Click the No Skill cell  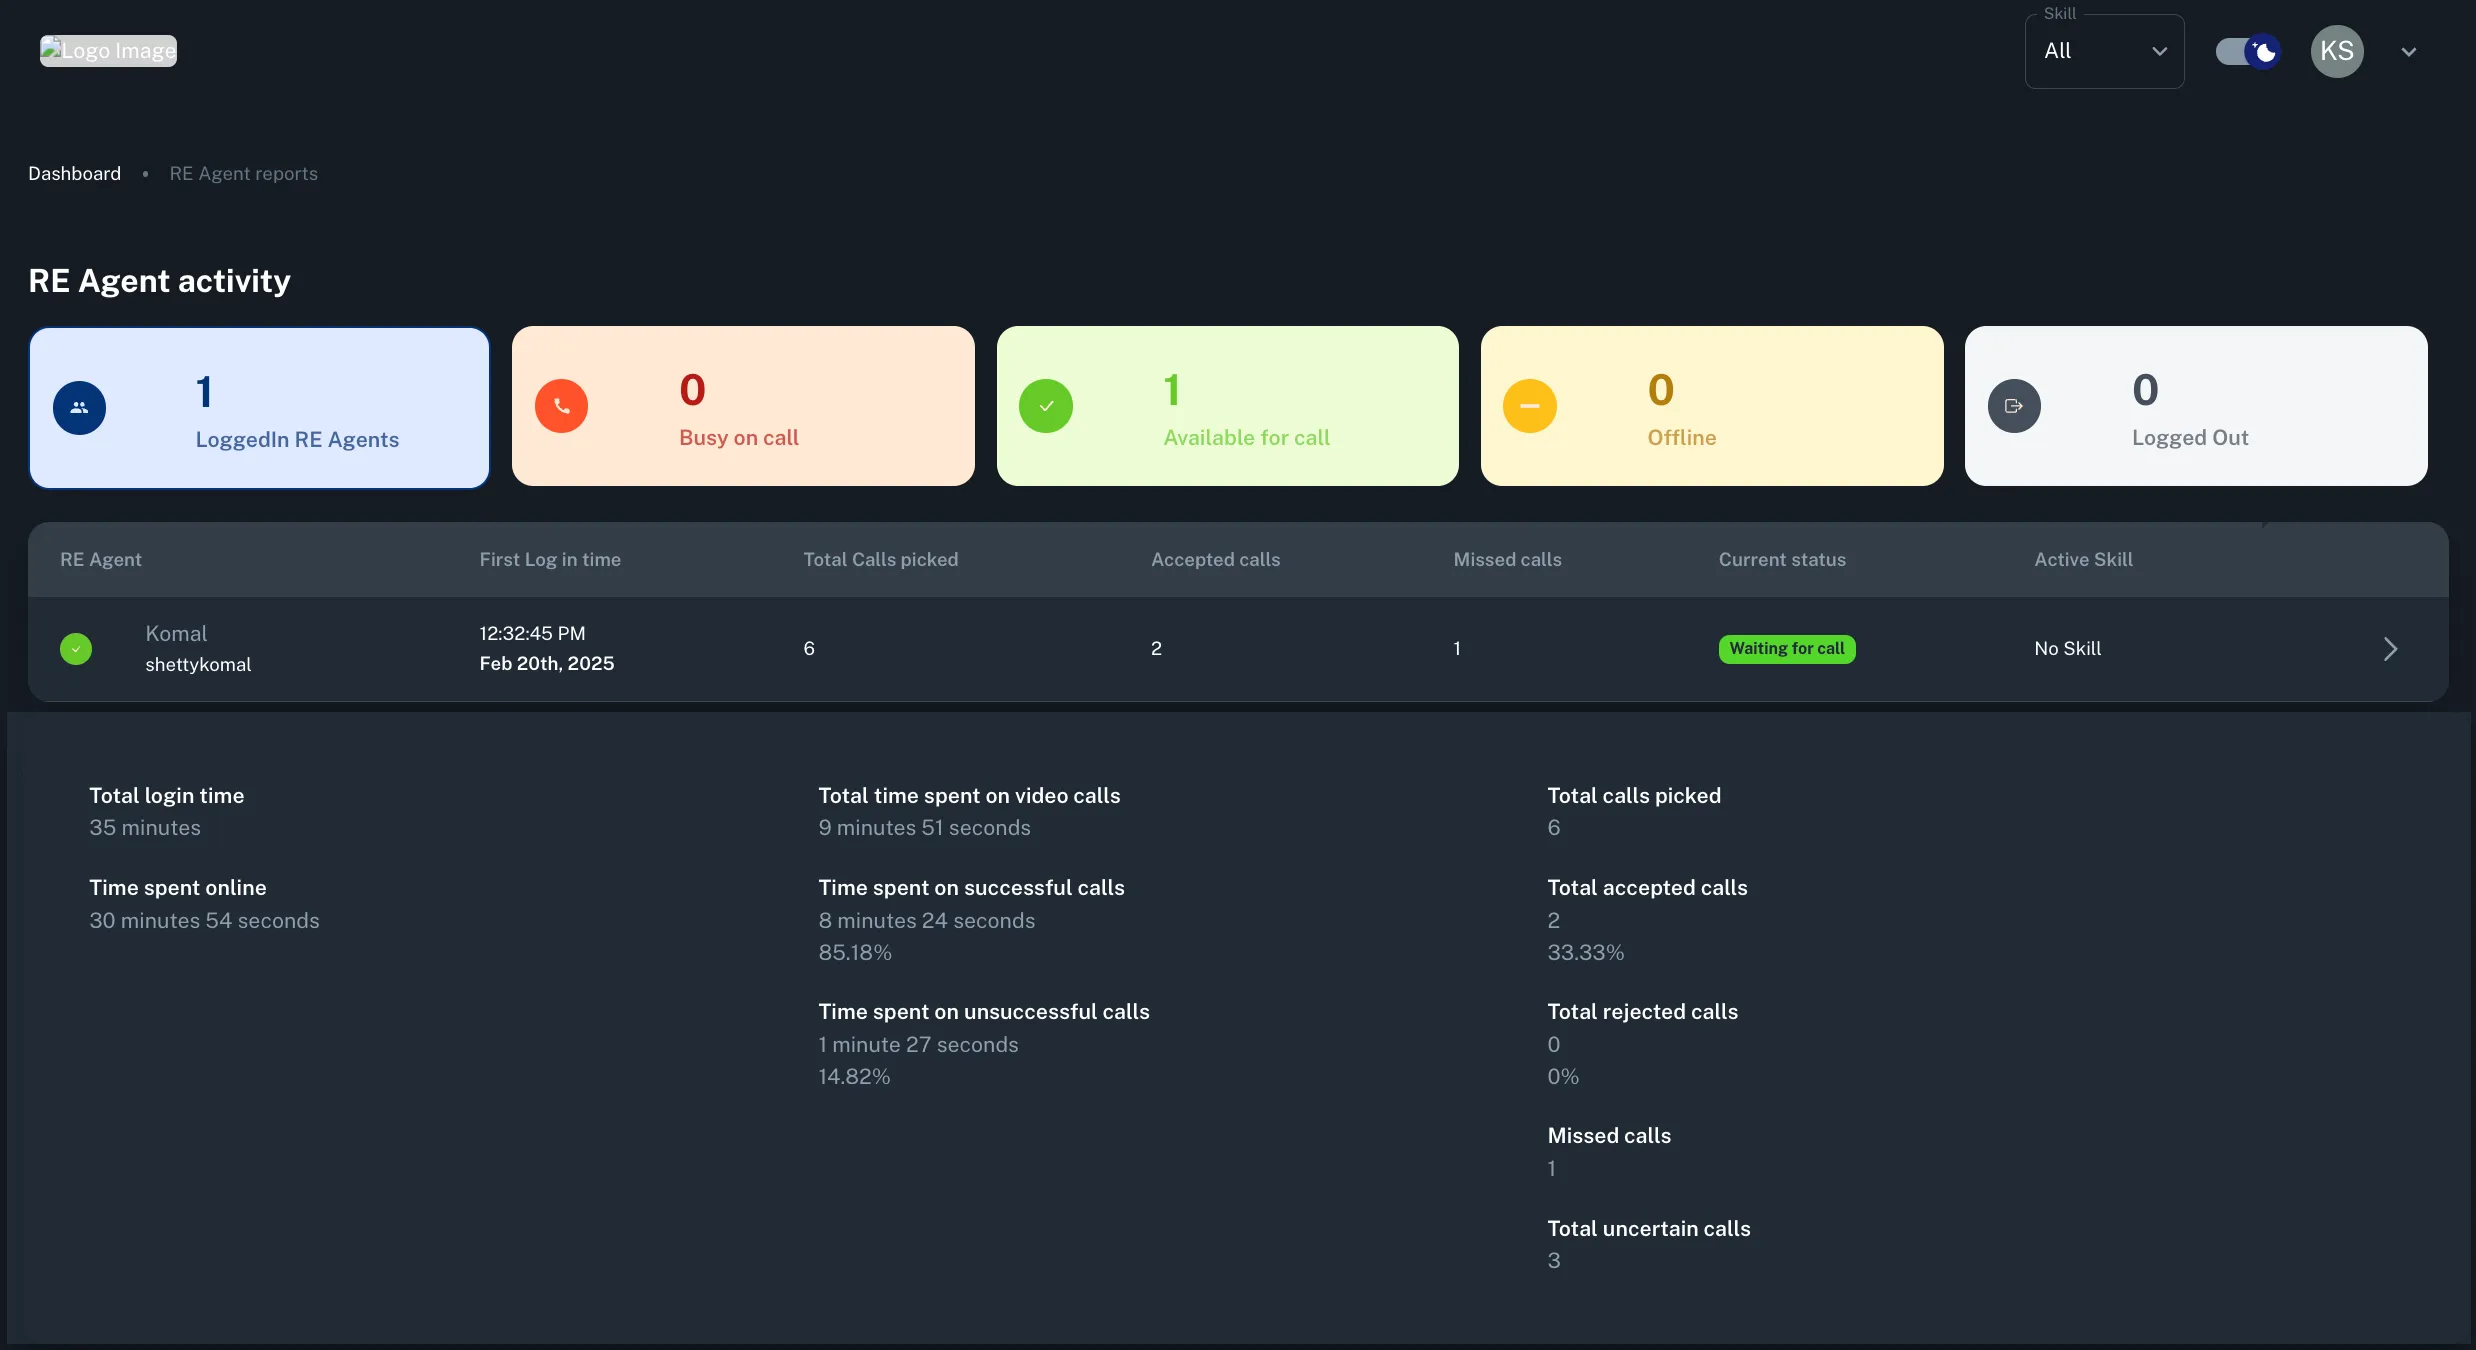click(x=2067, y=648)
